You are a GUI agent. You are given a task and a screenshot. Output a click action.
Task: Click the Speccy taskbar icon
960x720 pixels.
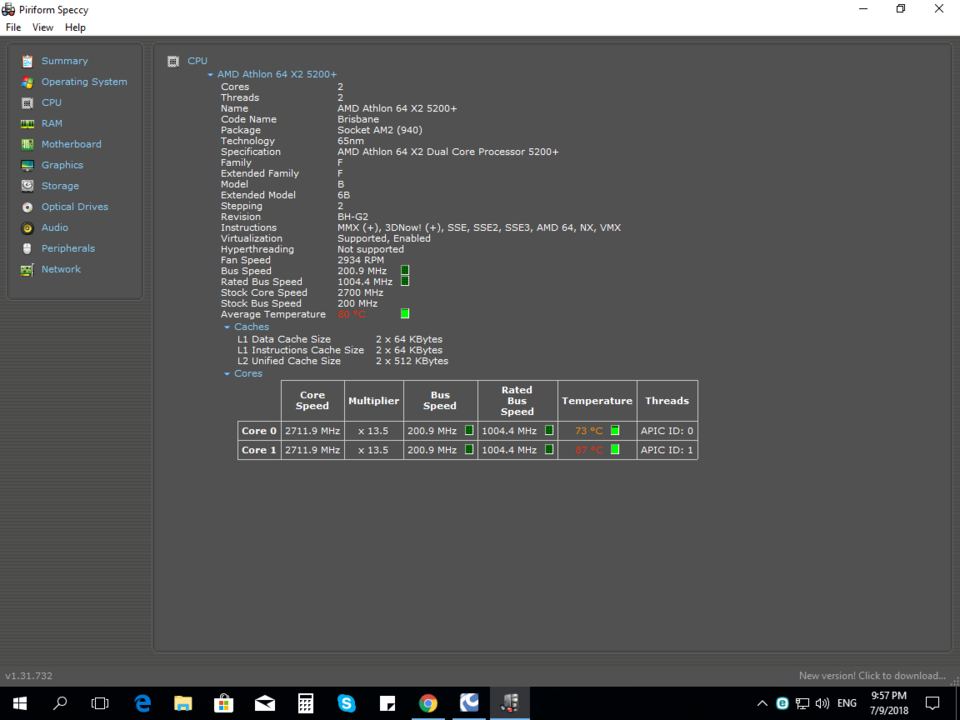coord(509,703)
